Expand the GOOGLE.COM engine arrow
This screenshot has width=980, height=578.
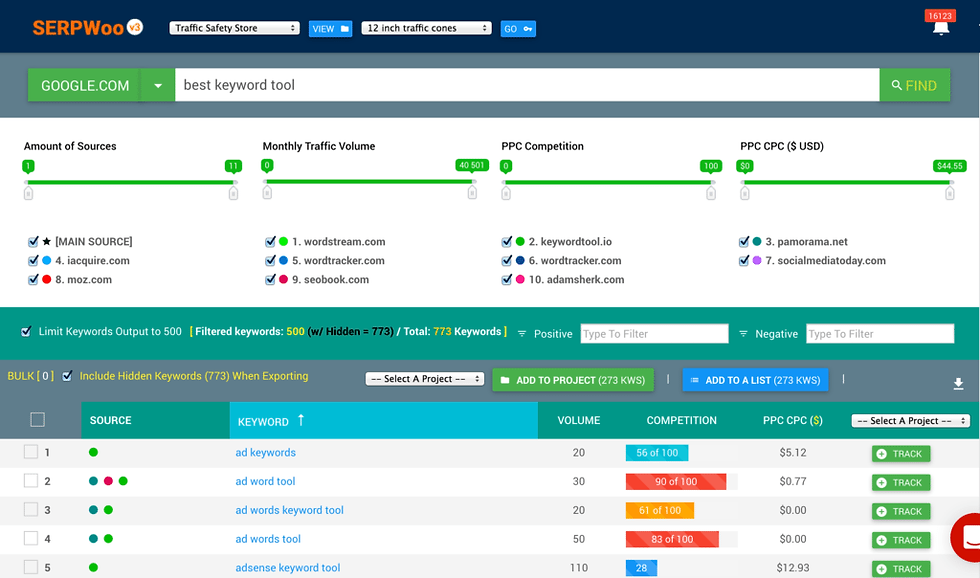pos(158,85)
